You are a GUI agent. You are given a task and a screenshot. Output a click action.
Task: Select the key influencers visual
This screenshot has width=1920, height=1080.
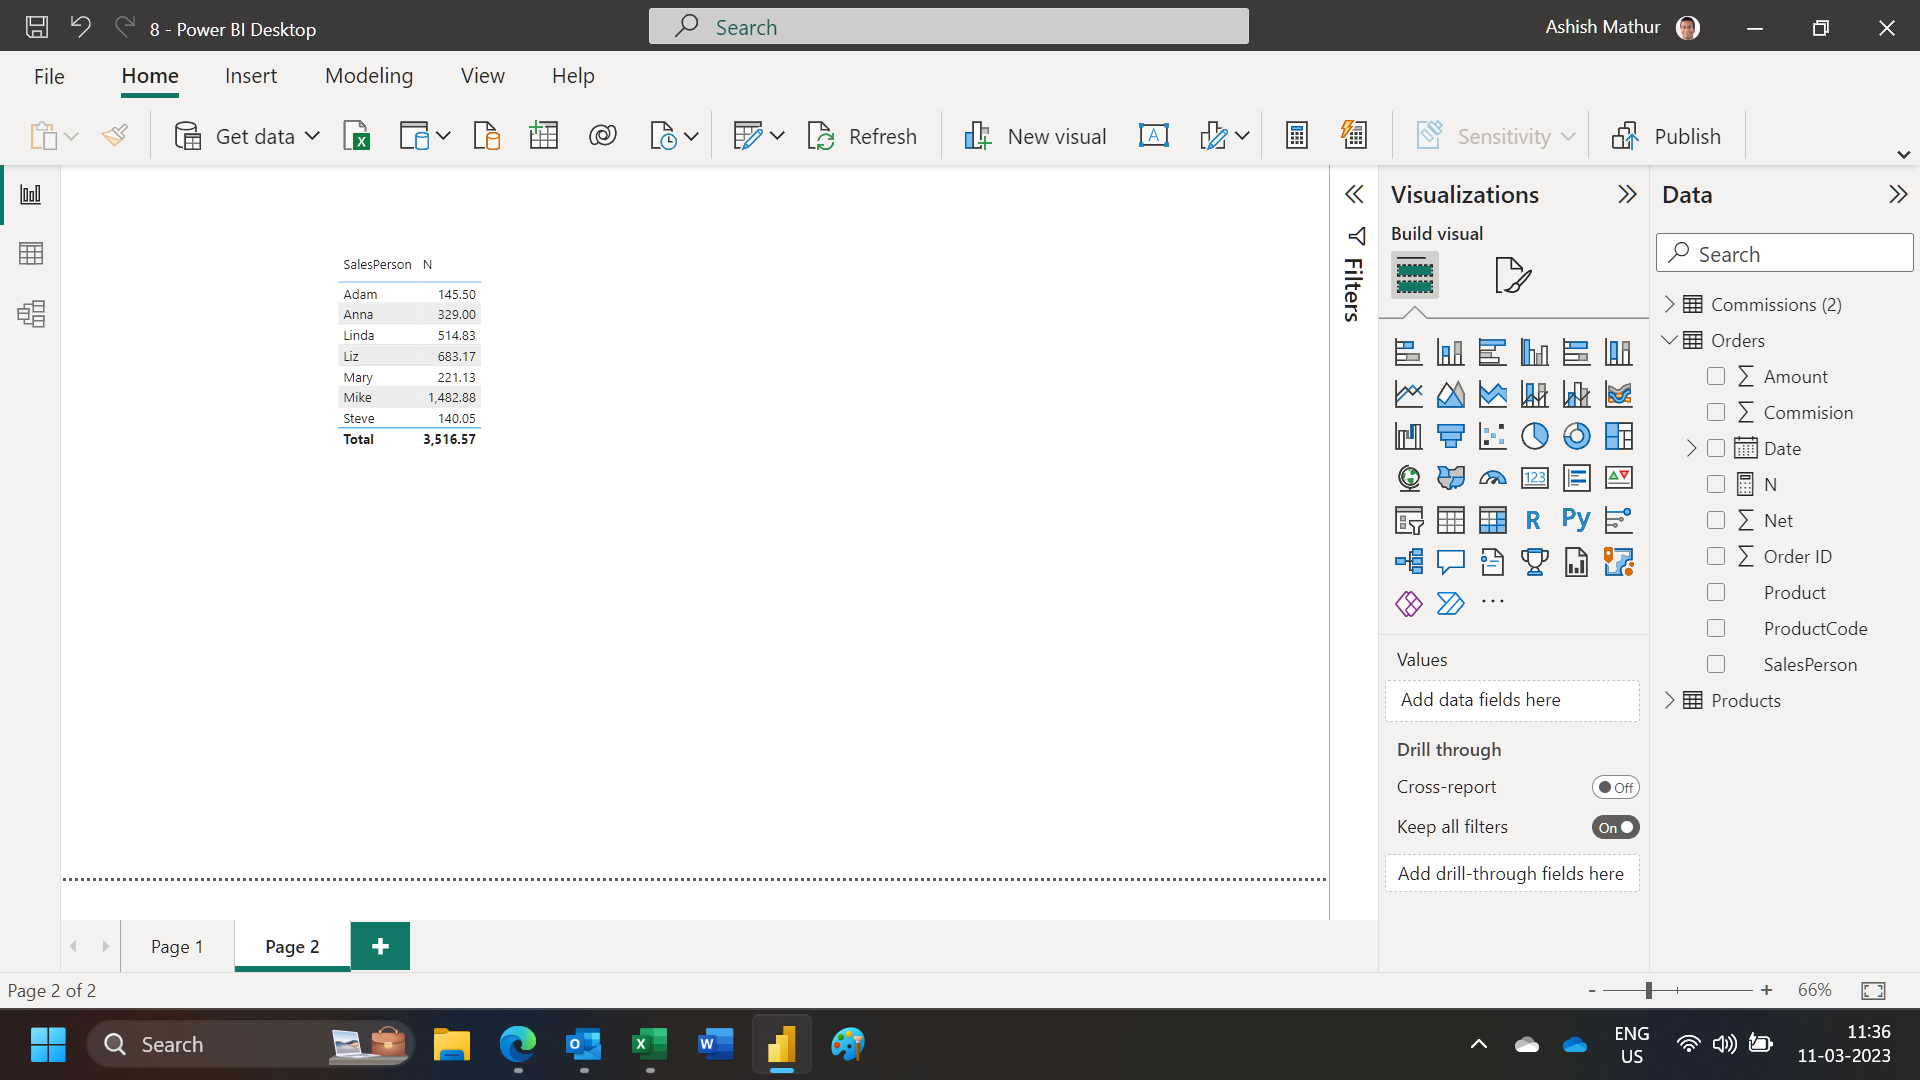[x=1618, y=520]
